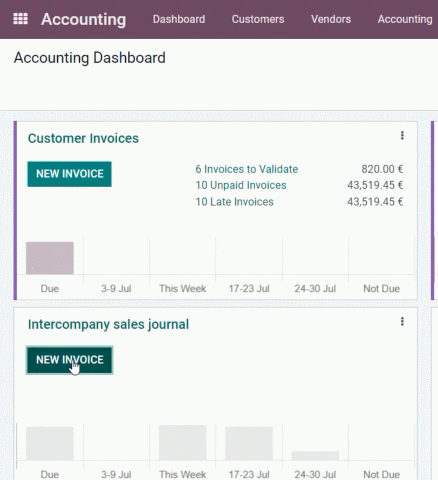This screenshot has height=480, width=438.
Task: Click the Due bar in Intercompany chart
Action: [x=50, y=444]
